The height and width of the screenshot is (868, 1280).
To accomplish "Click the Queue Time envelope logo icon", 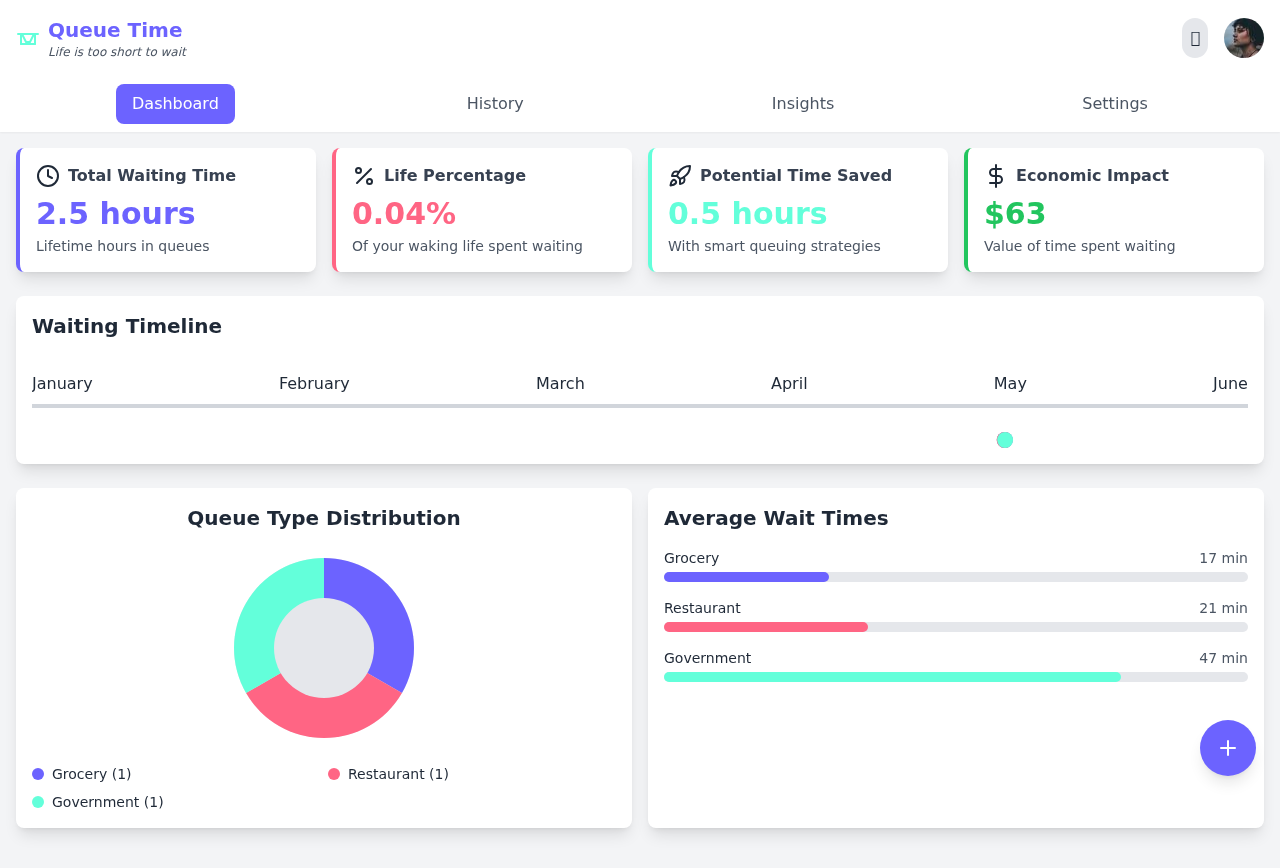I will coord(27,39).
